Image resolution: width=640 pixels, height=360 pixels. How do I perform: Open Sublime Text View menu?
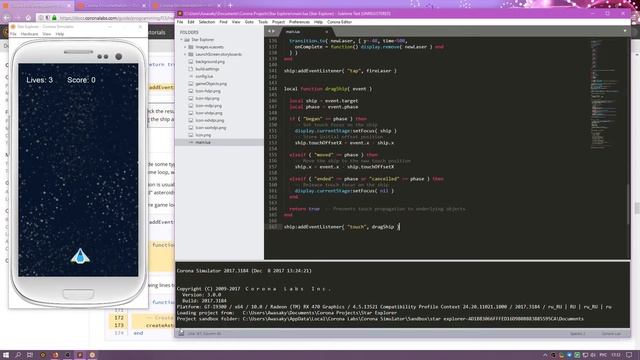click(236, 22)
